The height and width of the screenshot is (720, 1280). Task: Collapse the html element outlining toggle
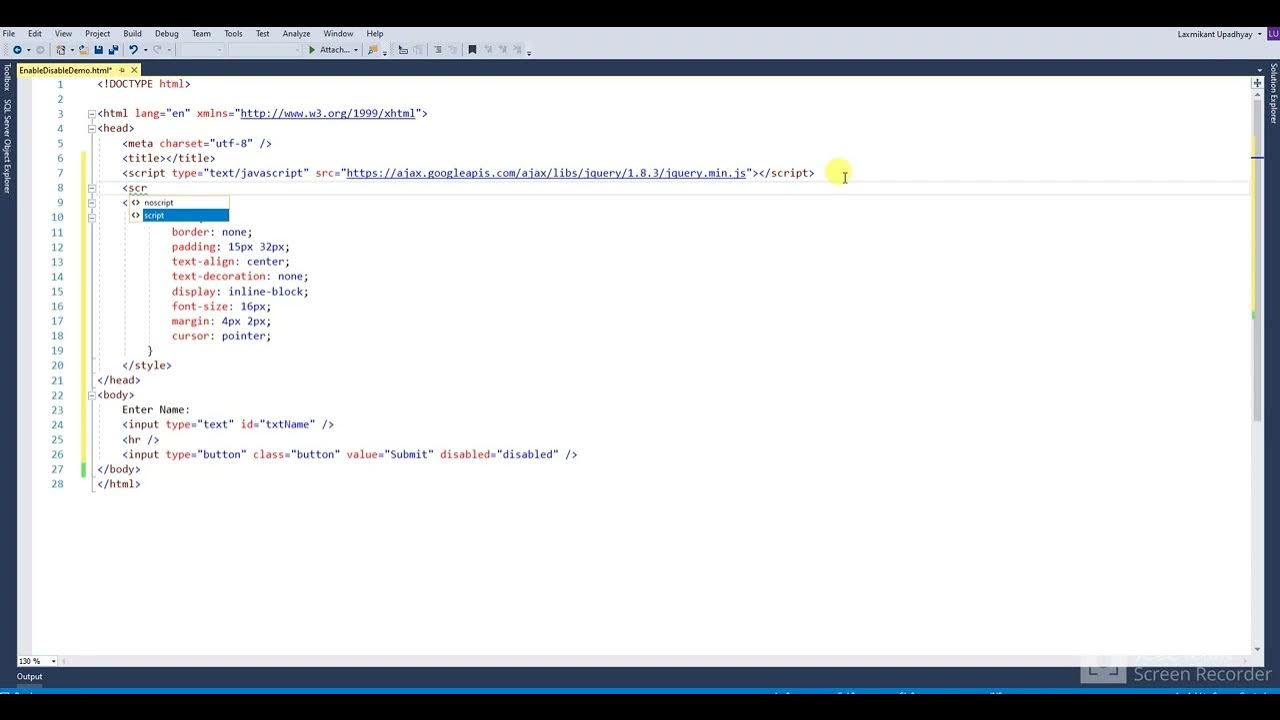coord(91,114)
